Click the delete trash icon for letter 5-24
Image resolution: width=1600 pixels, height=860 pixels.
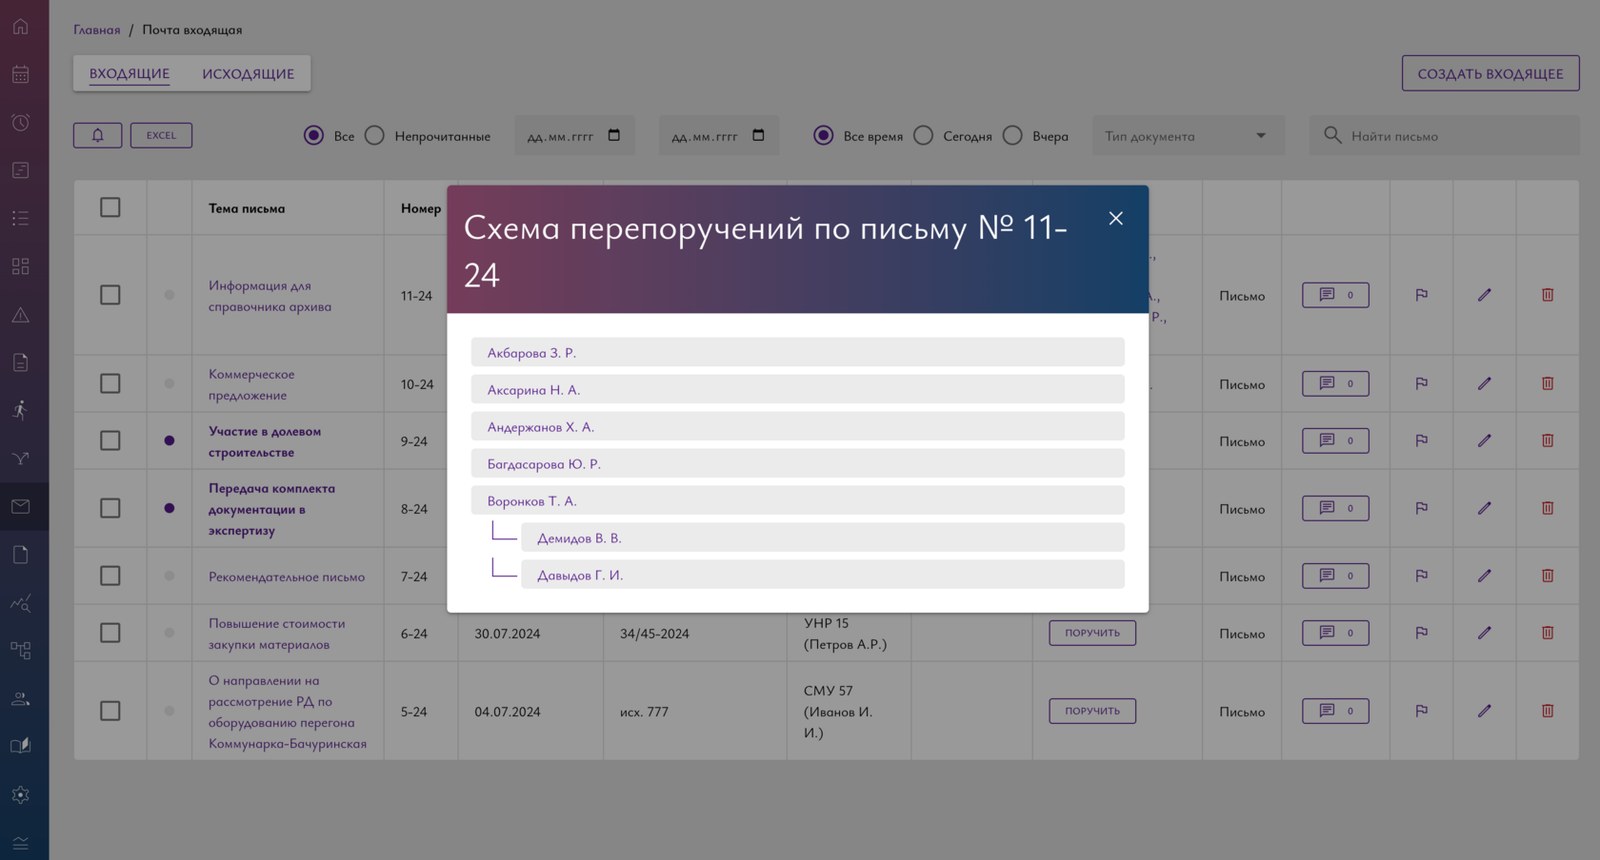tap(1548, 711)
